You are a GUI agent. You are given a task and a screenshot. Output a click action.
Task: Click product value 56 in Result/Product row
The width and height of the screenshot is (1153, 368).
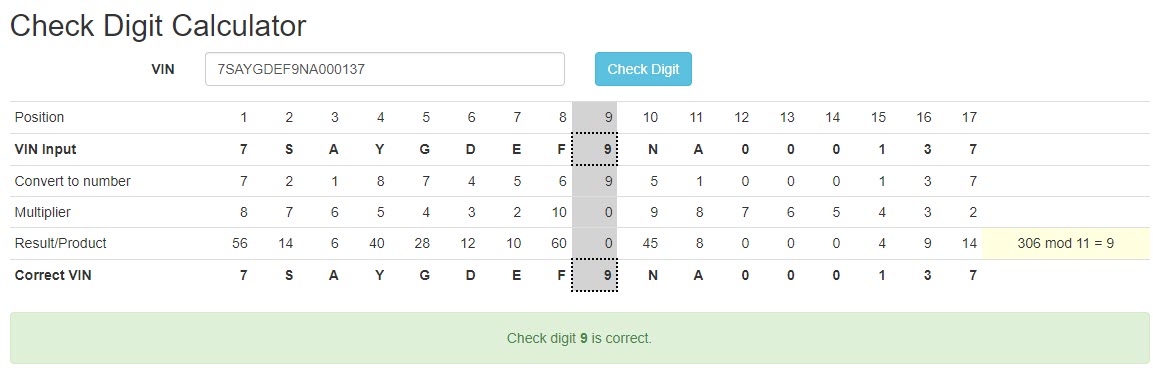(240, 244)
